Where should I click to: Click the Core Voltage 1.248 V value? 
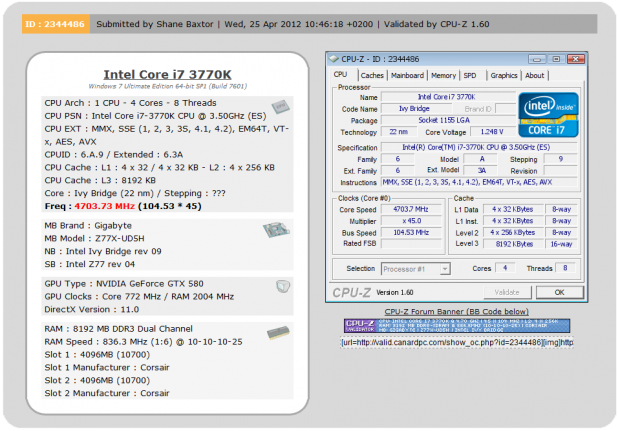click(x=492, y=132)
